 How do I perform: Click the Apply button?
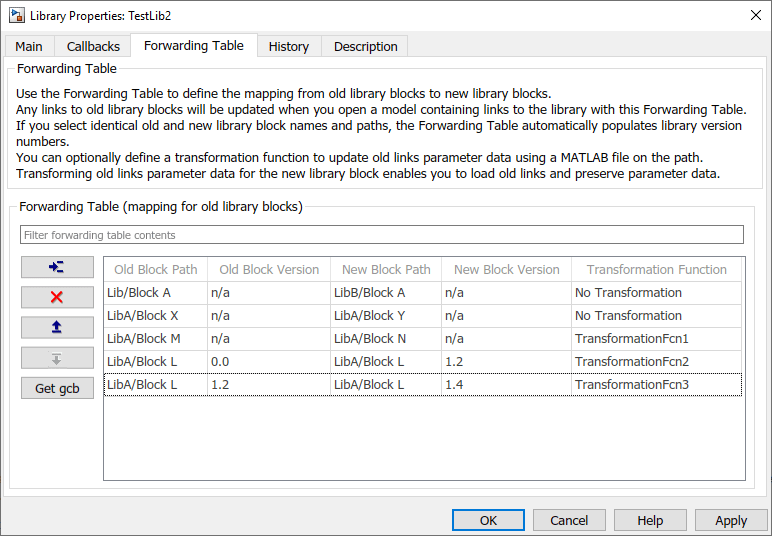tap(730, 520)
